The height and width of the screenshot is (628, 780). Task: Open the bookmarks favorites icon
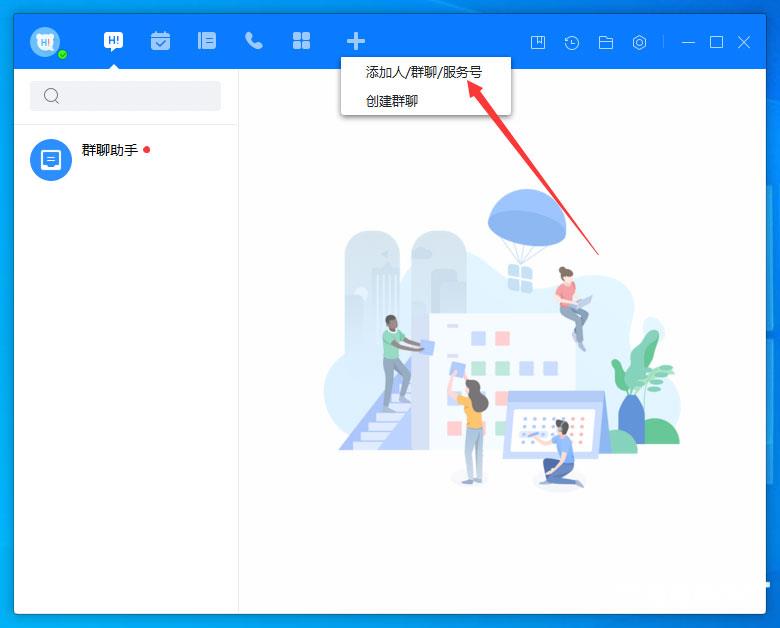(x=538, y=42)
